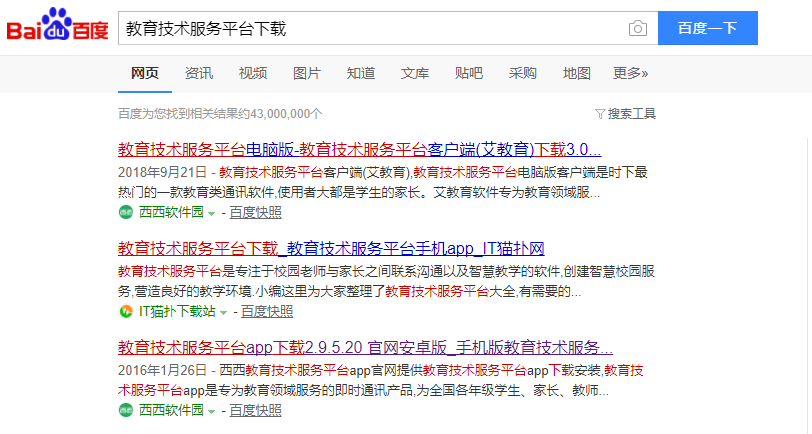The width and height of the screenshot is (812, 434).
Task: Click result count text 约43,000,000个
Action: tap(280, 114)
